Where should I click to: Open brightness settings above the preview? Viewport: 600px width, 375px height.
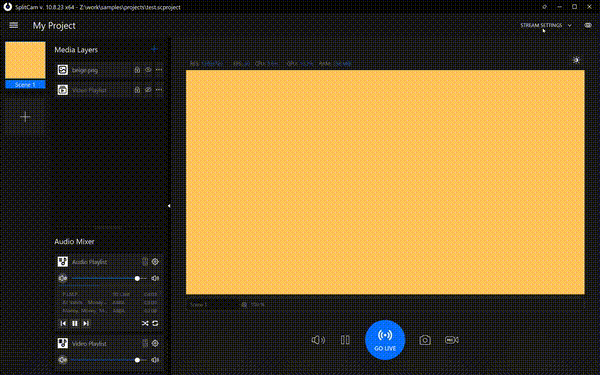[576, 60]
